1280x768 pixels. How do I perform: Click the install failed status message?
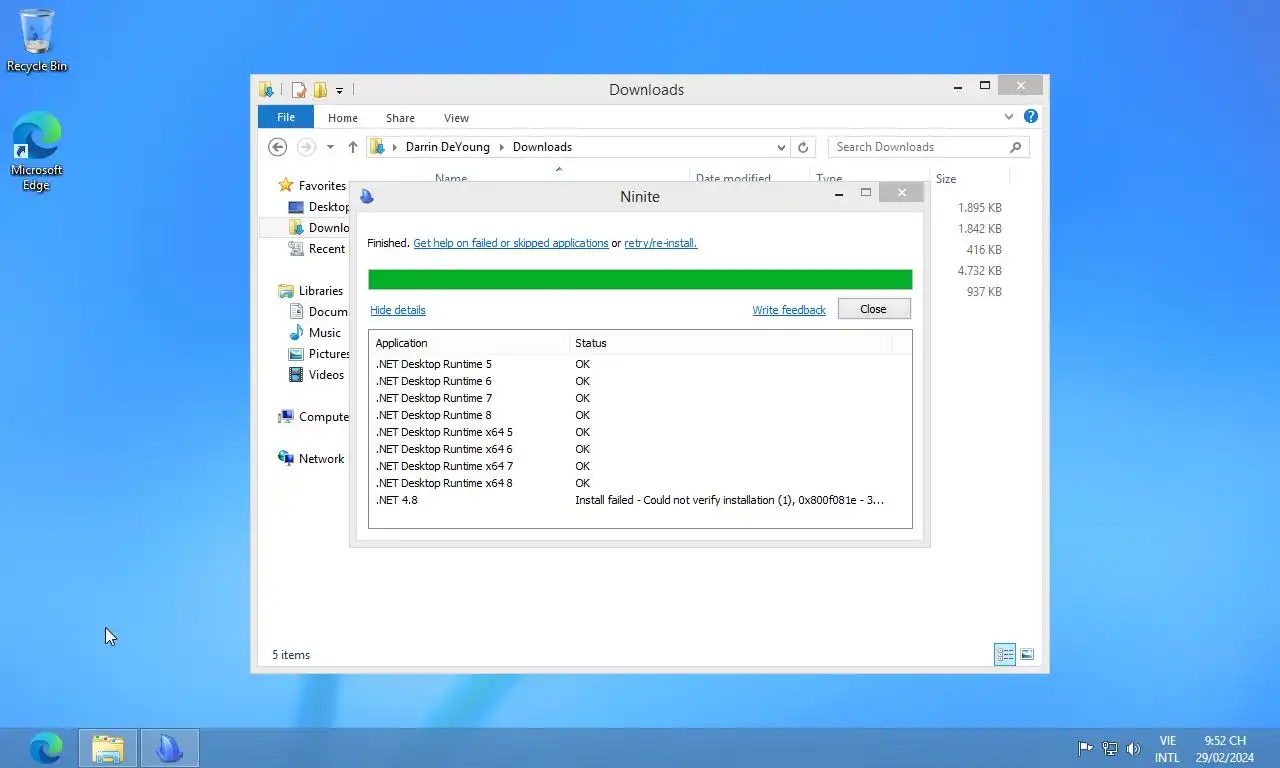tap(729, 500)
